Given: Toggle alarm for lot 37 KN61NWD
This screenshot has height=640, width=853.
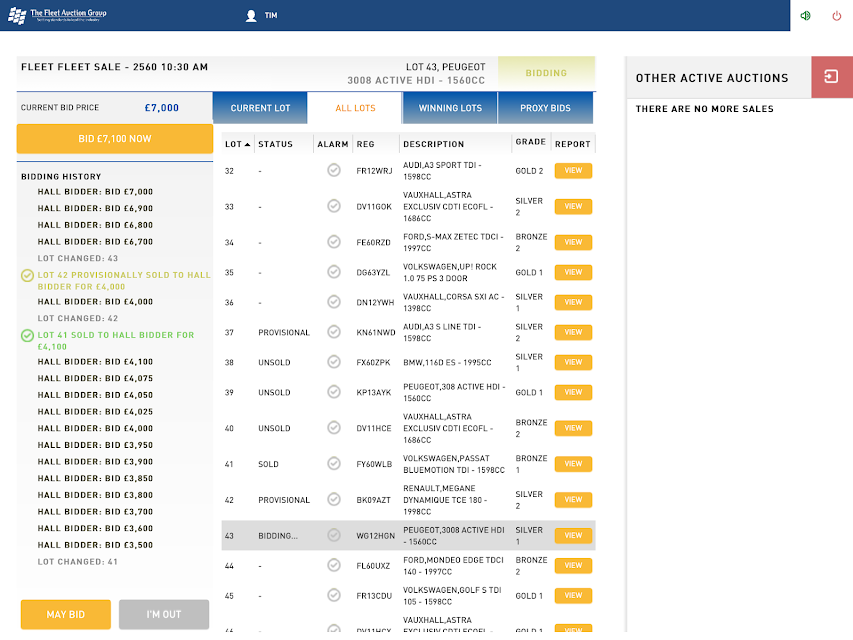Looking at the screenshot, I should pos(334,331).
